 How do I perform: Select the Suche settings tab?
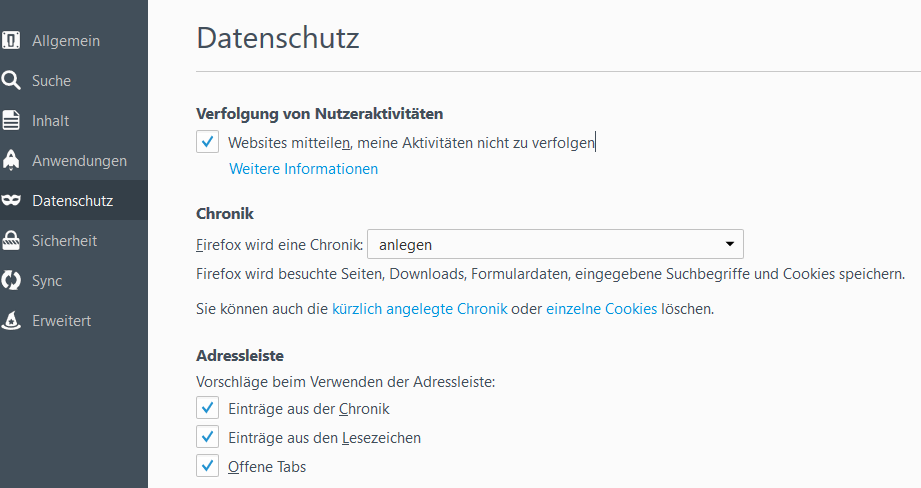[x=51, y=81]
